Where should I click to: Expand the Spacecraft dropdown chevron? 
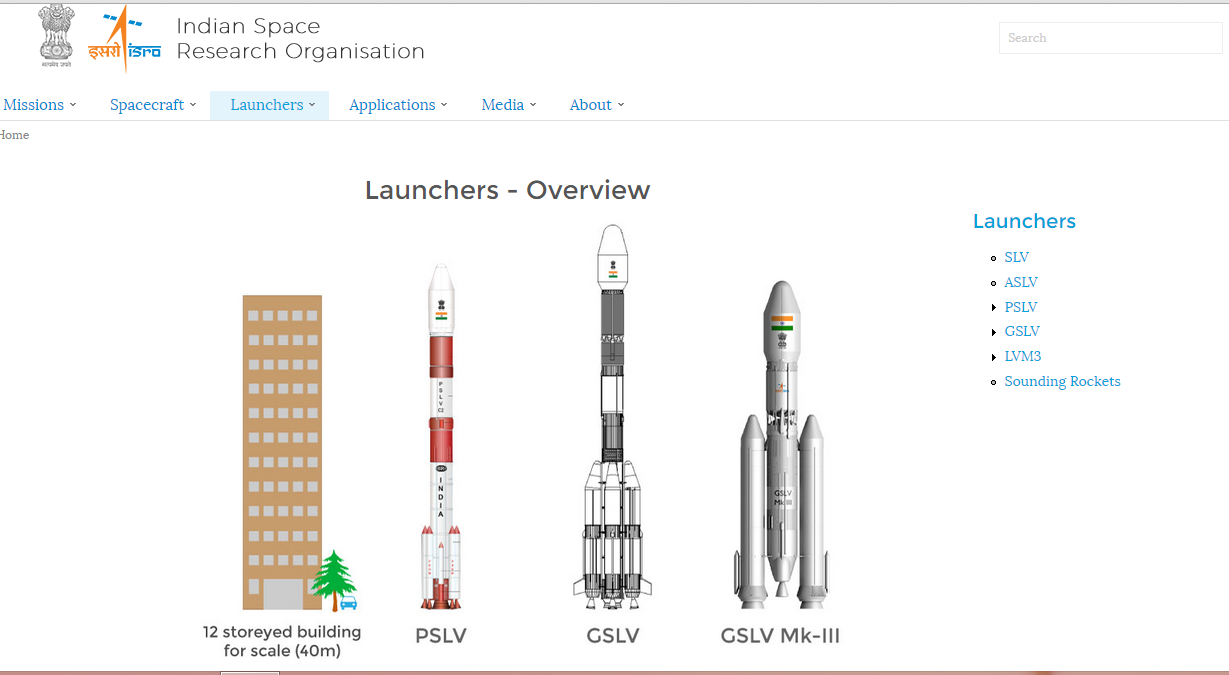pyautogui.click(x=193, y=105)
